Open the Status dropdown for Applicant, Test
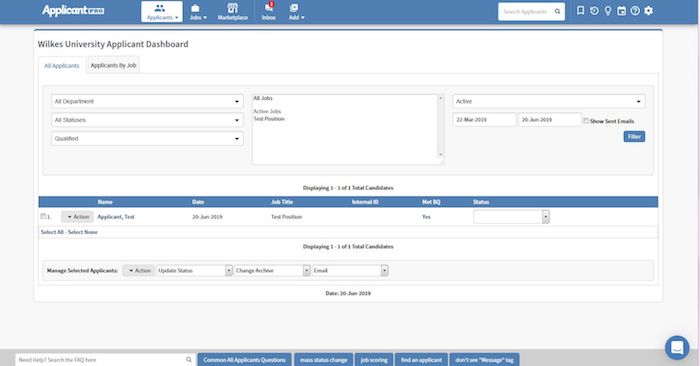Screen dimensions: 700x366 (511, 216)
